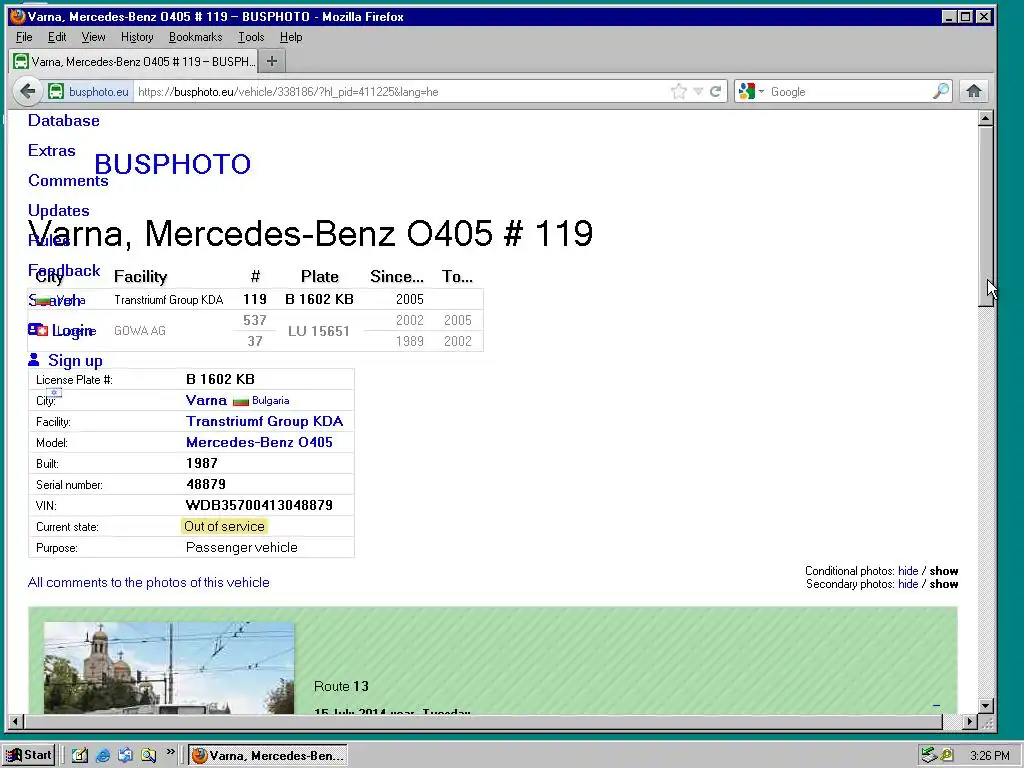Click the search quick launch icon

tap(149, 756)
